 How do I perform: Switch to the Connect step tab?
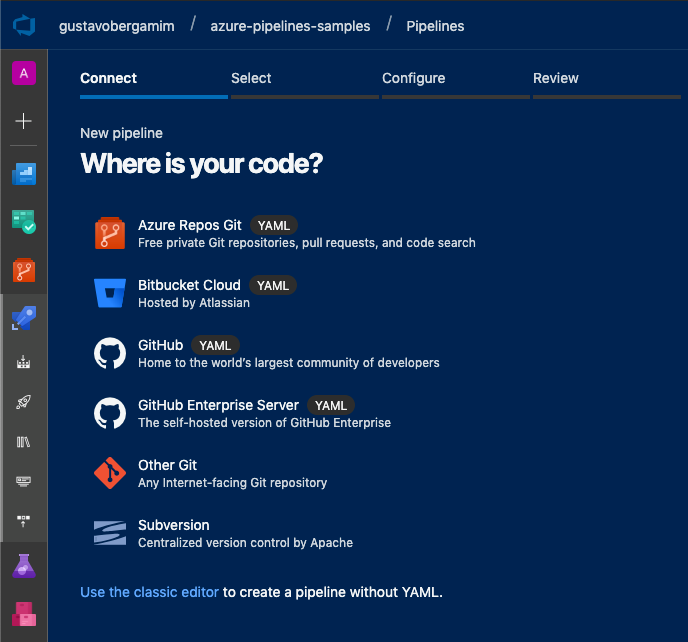[154, 83]
